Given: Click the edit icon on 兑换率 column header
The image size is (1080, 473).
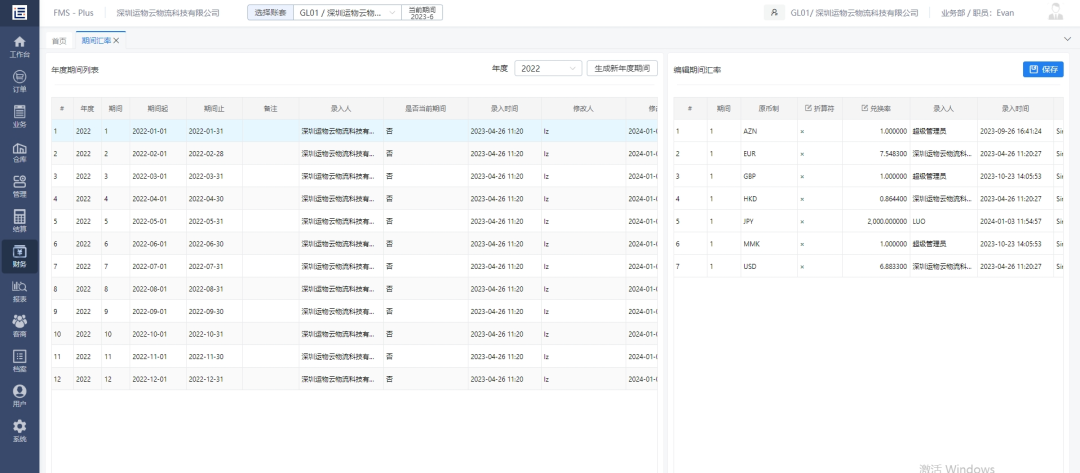Looking at the screenshot, I should point(864,108).
